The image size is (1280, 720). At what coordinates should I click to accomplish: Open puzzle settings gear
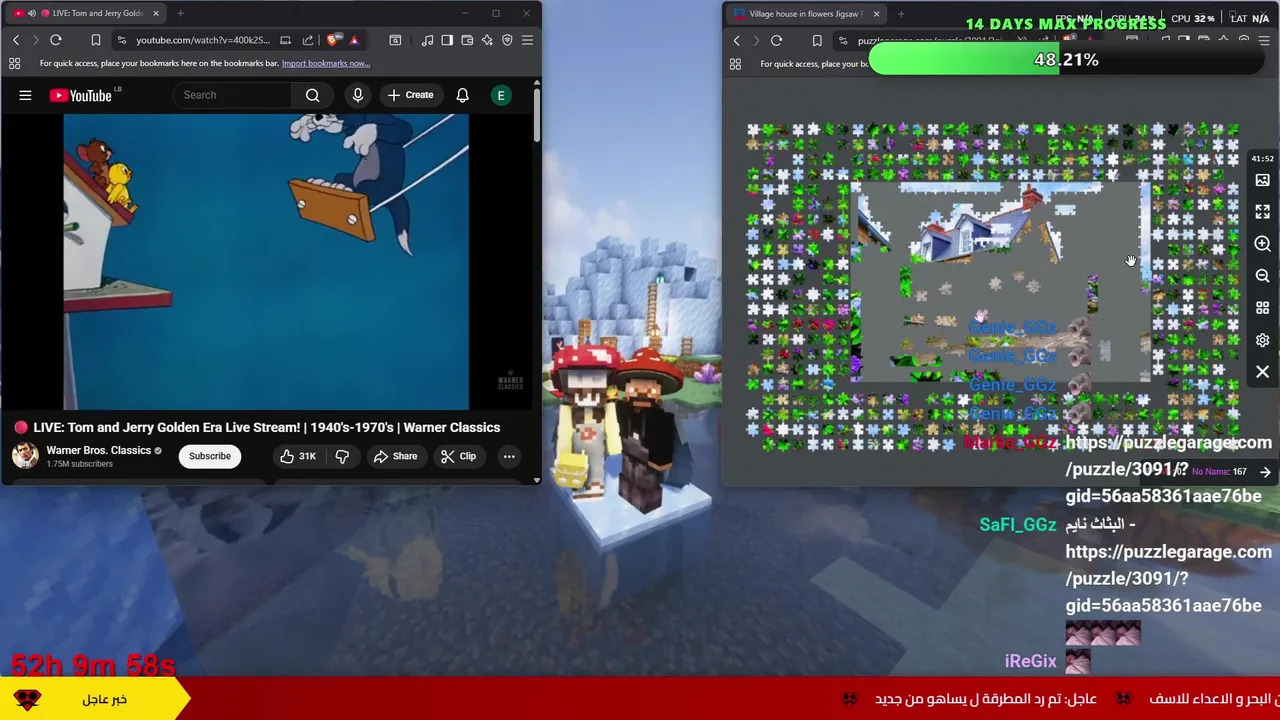point(1262,340)
